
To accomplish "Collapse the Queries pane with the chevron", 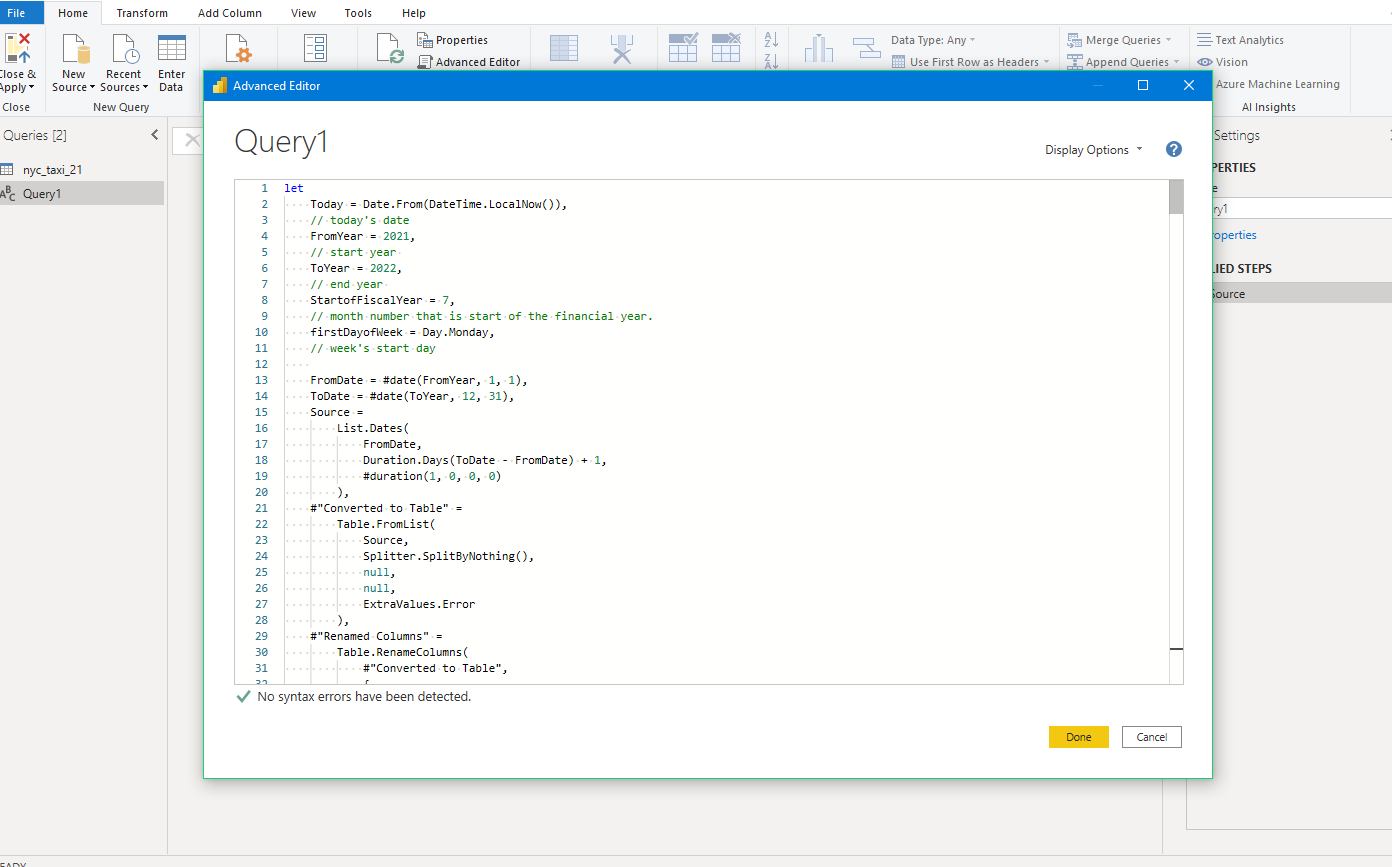I will 155,135.
